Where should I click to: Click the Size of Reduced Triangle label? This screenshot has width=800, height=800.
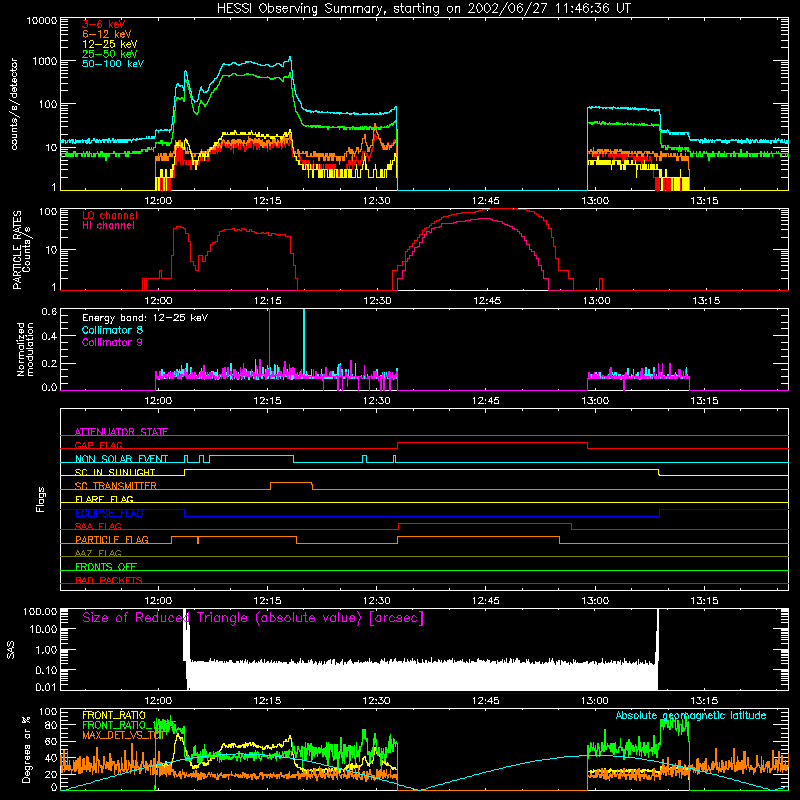tap(253, 618)
